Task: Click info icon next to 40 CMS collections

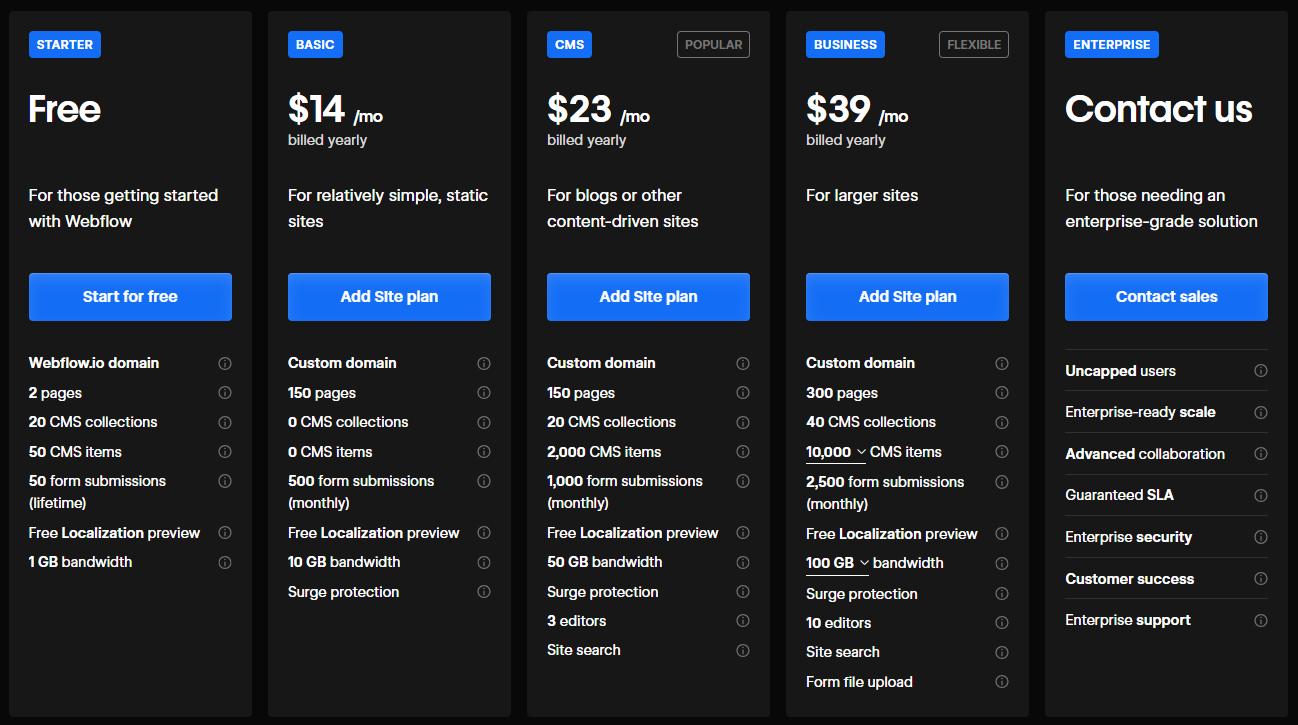Action: (x=1002, y=422)
